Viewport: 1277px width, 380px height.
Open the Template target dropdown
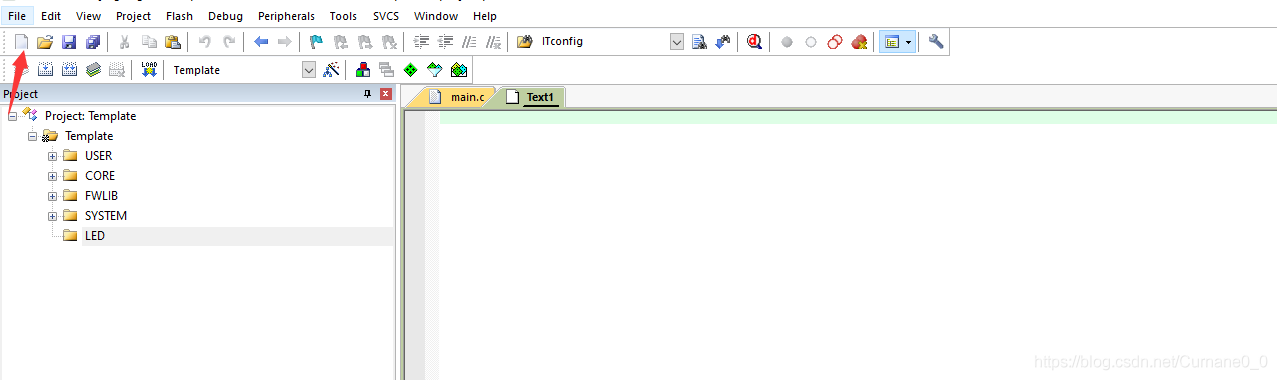click(x=309, y=70)
